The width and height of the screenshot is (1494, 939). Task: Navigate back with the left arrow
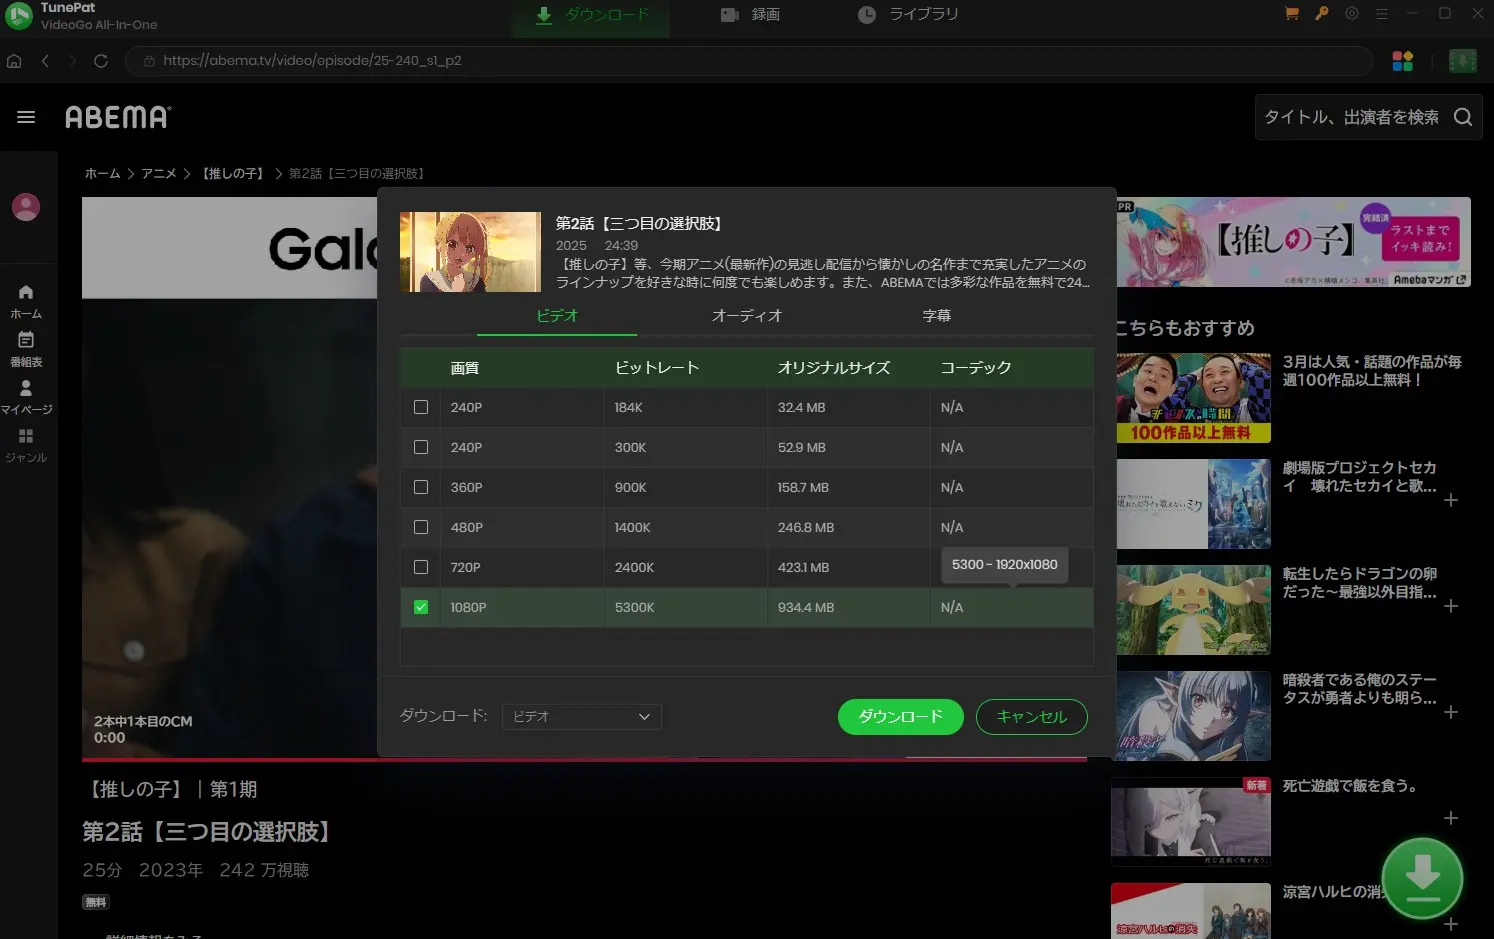45,61
